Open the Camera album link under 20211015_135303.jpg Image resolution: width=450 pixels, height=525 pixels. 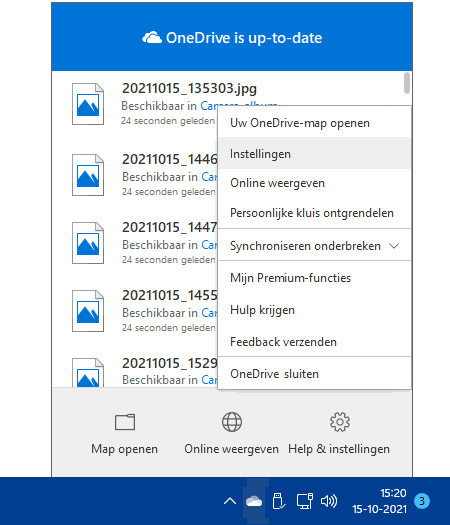pyautogui.click(x=239, y=105)
